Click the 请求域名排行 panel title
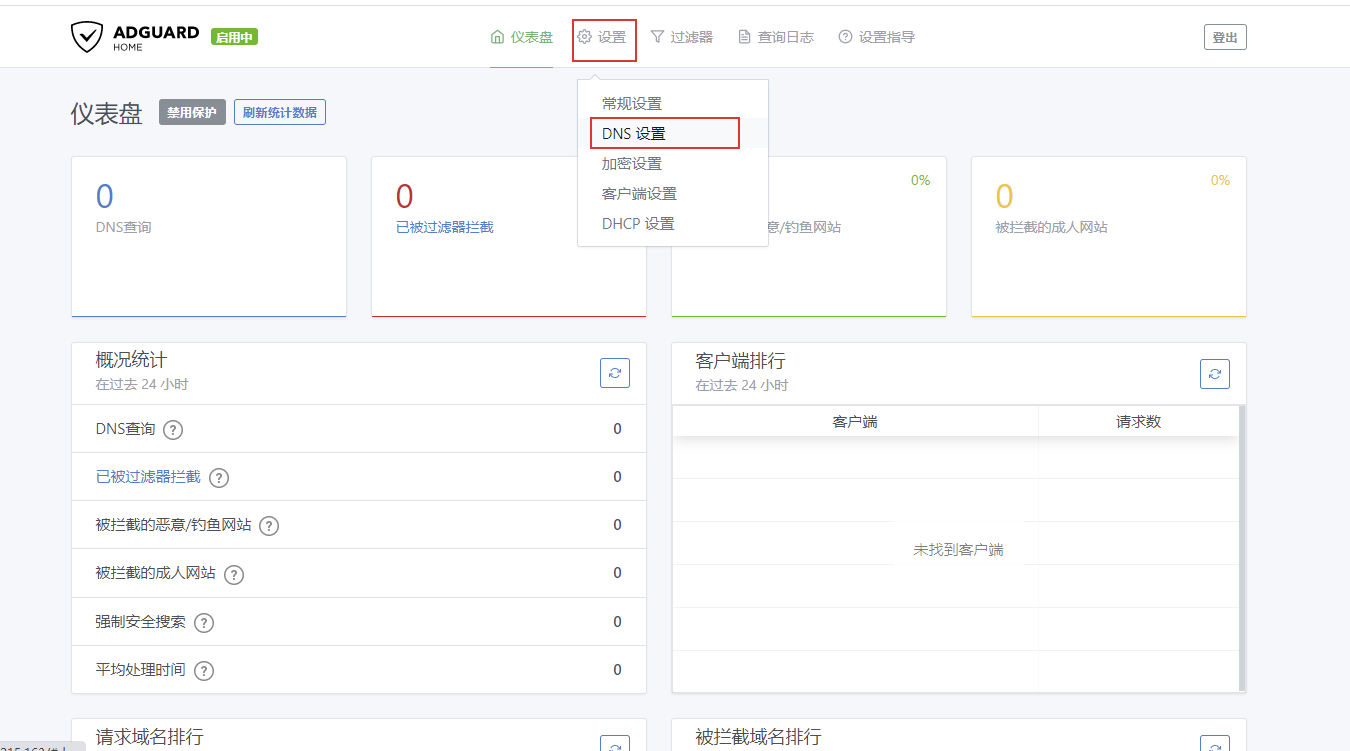The width and height of the screenshot is (1350, 751). click(149, 737)
